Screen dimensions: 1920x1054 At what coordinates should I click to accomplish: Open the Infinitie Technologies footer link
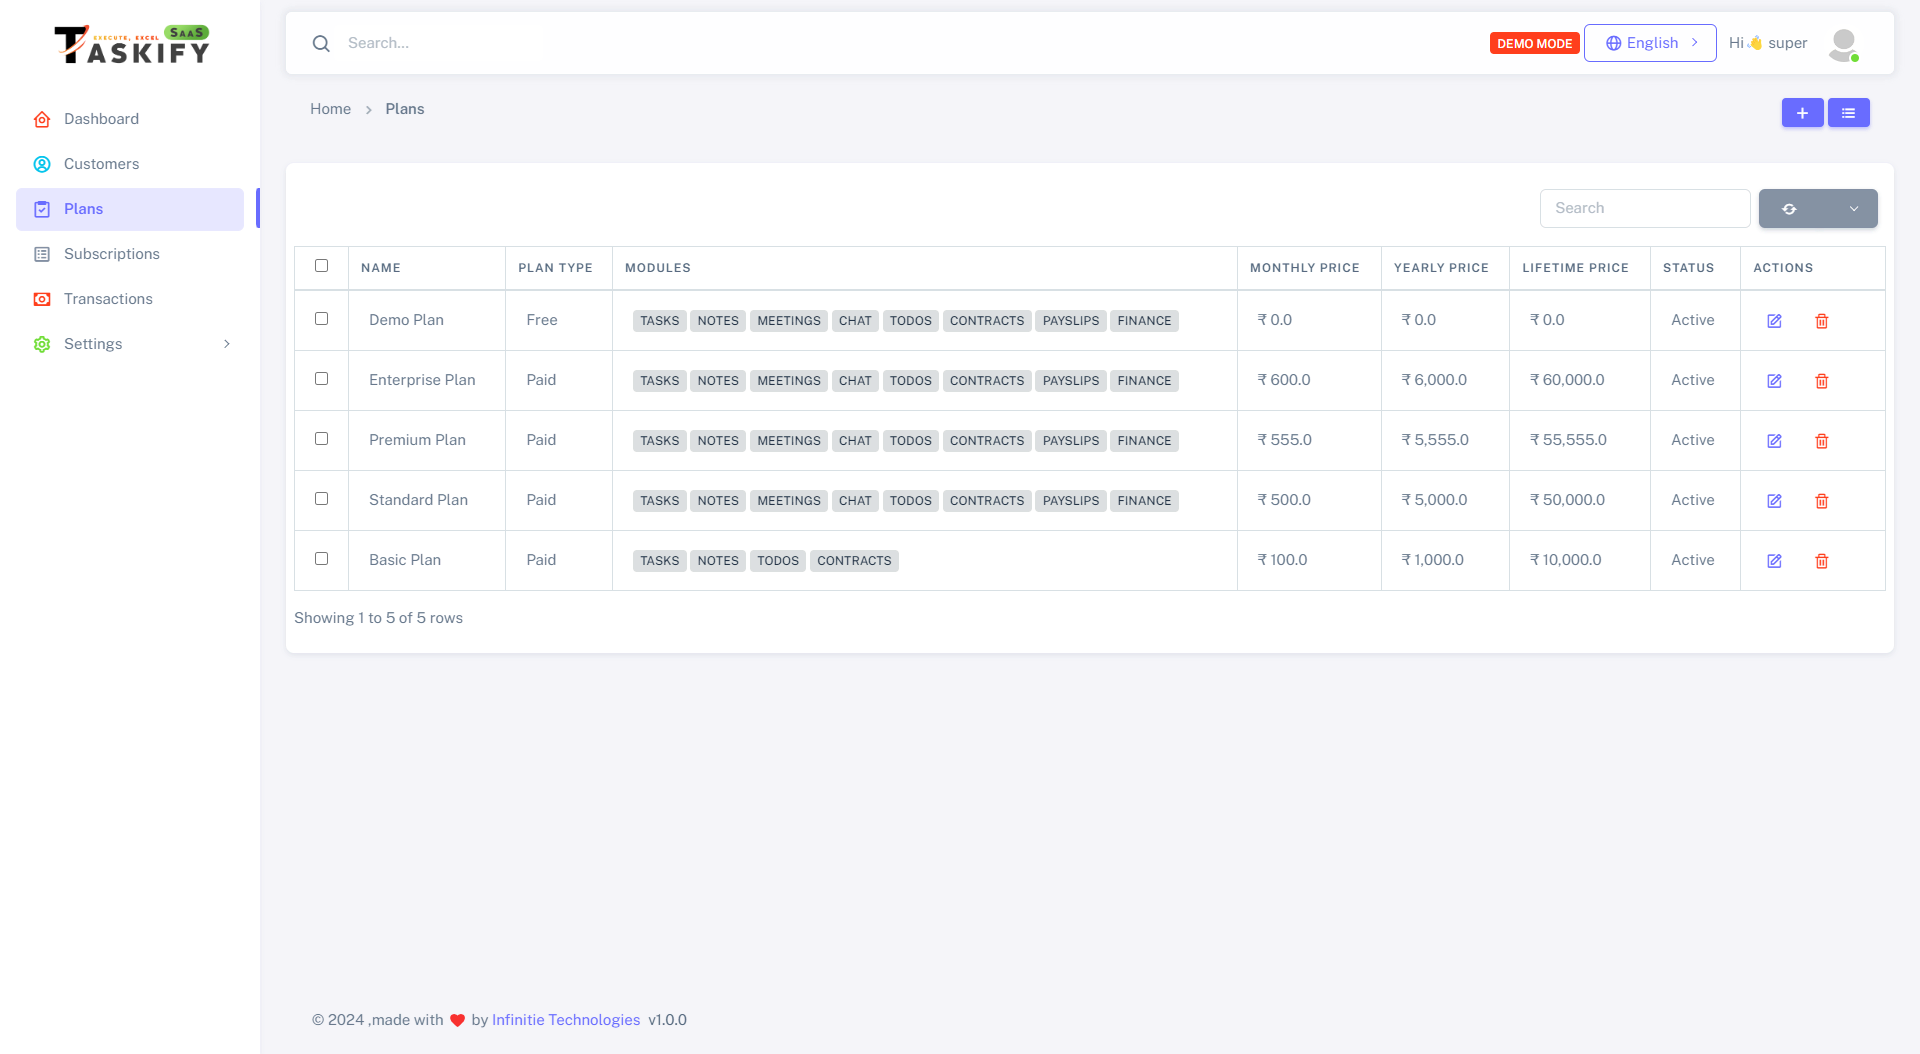tap(565, 1020)
